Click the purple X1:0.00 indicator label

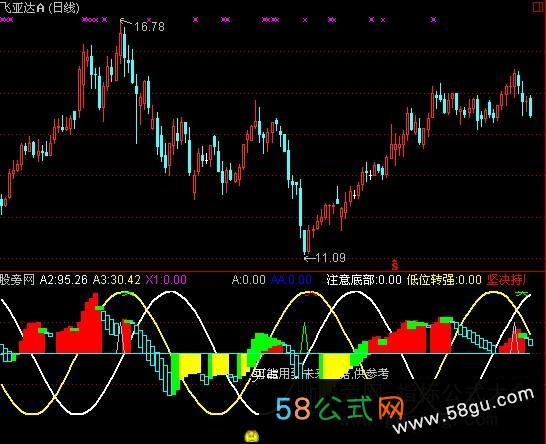point(166,280)
